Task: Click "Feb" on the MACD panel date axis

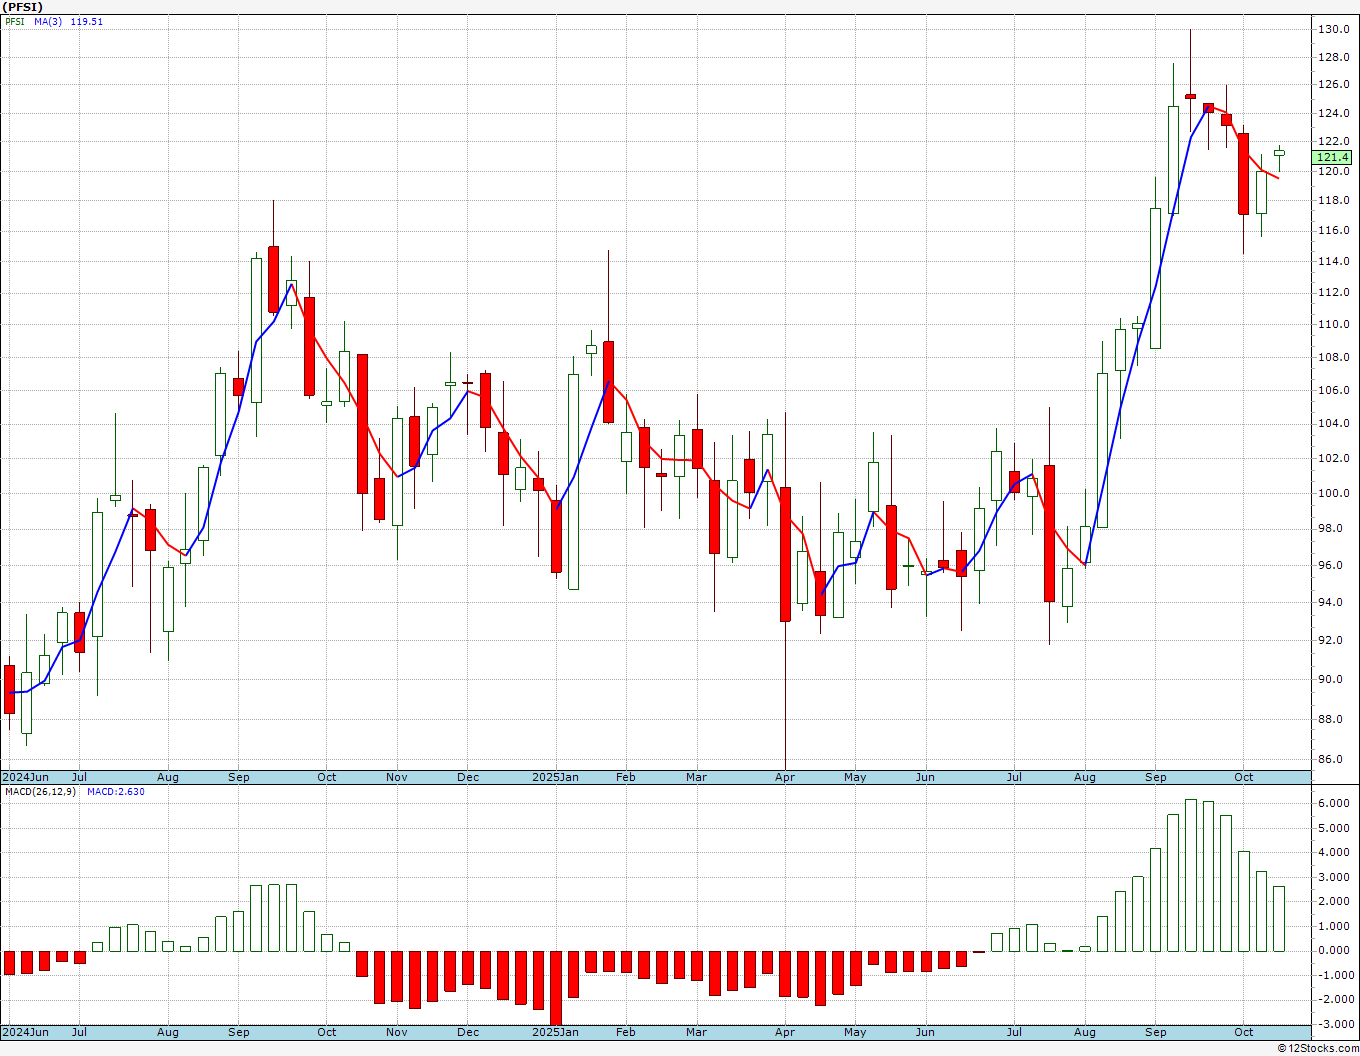Action: point(626,1032)
